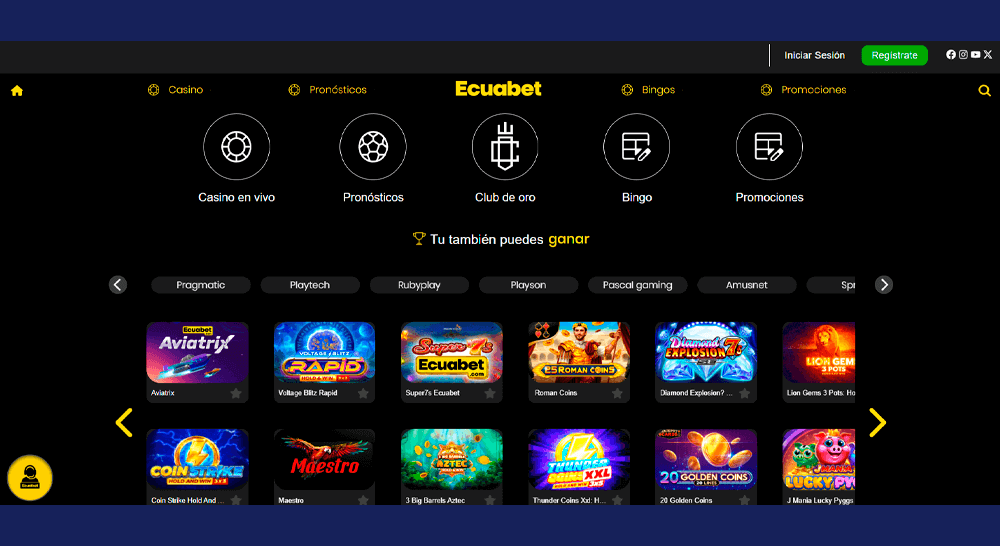Image resolution: width=1000 pixels, height=546 pixels.
Task: Click the green Regístrate button
Action: (894, 55)
